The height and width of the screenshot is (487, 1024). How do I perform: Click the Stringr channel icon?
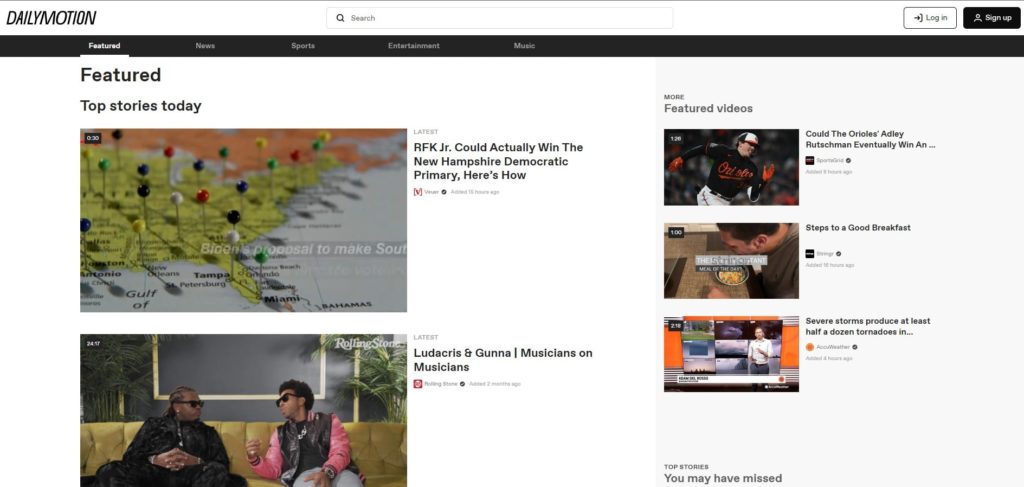810,254
